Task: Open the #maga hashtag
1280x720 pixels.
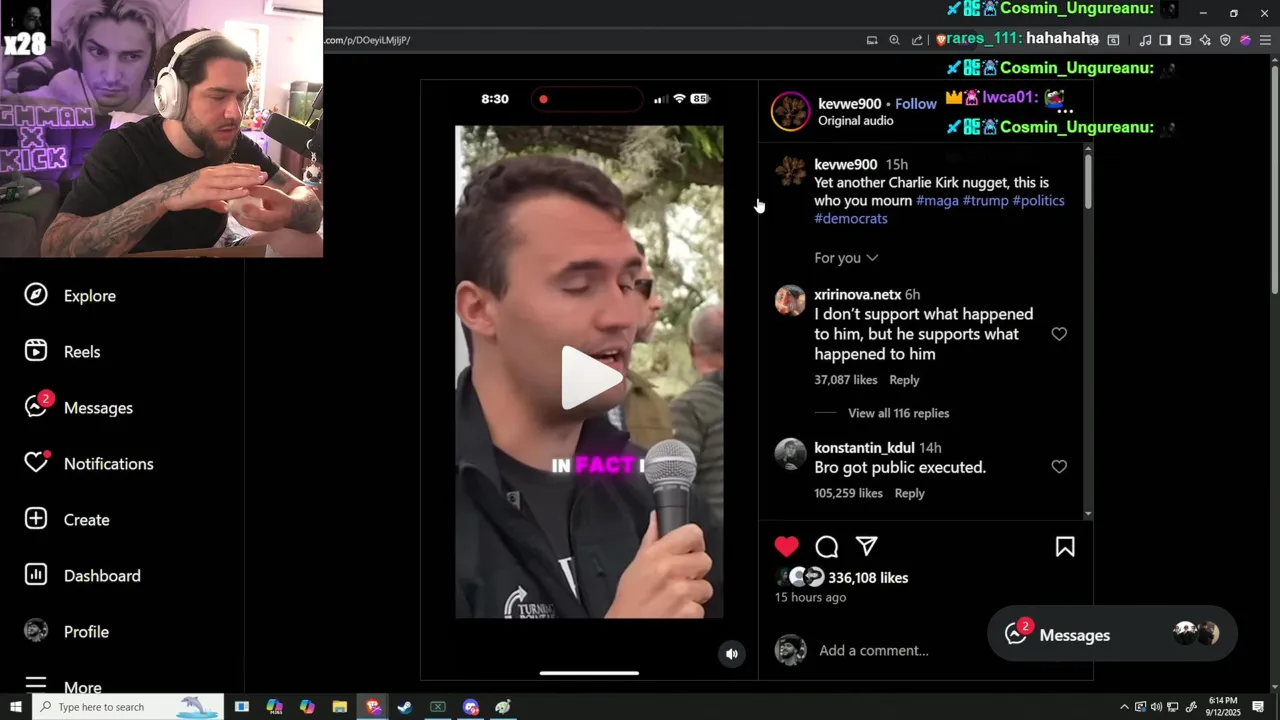Action: pos(937,201)
